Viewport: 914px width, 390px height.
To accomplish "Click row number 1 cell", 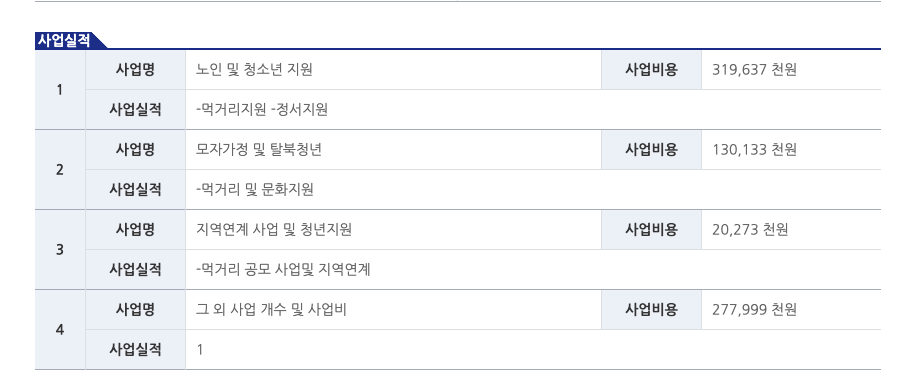I will (60, 90).
